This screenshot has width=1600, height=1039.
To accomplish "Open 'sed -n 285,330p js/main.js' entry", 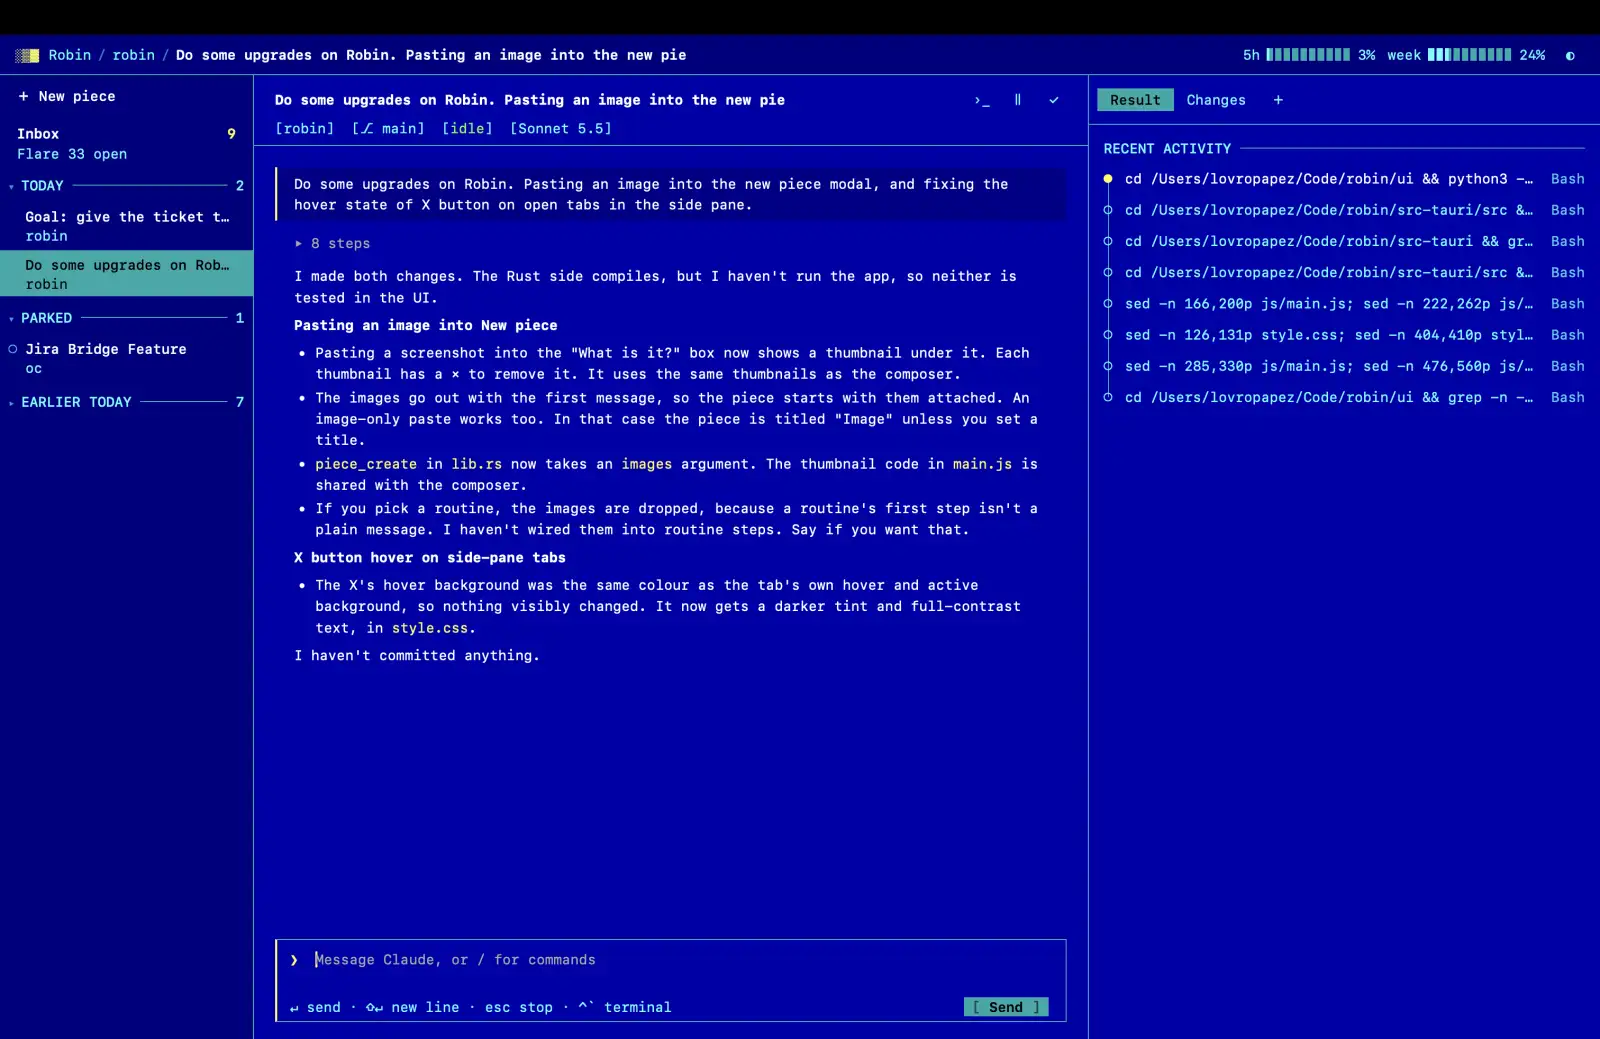I will [1344, 366].
